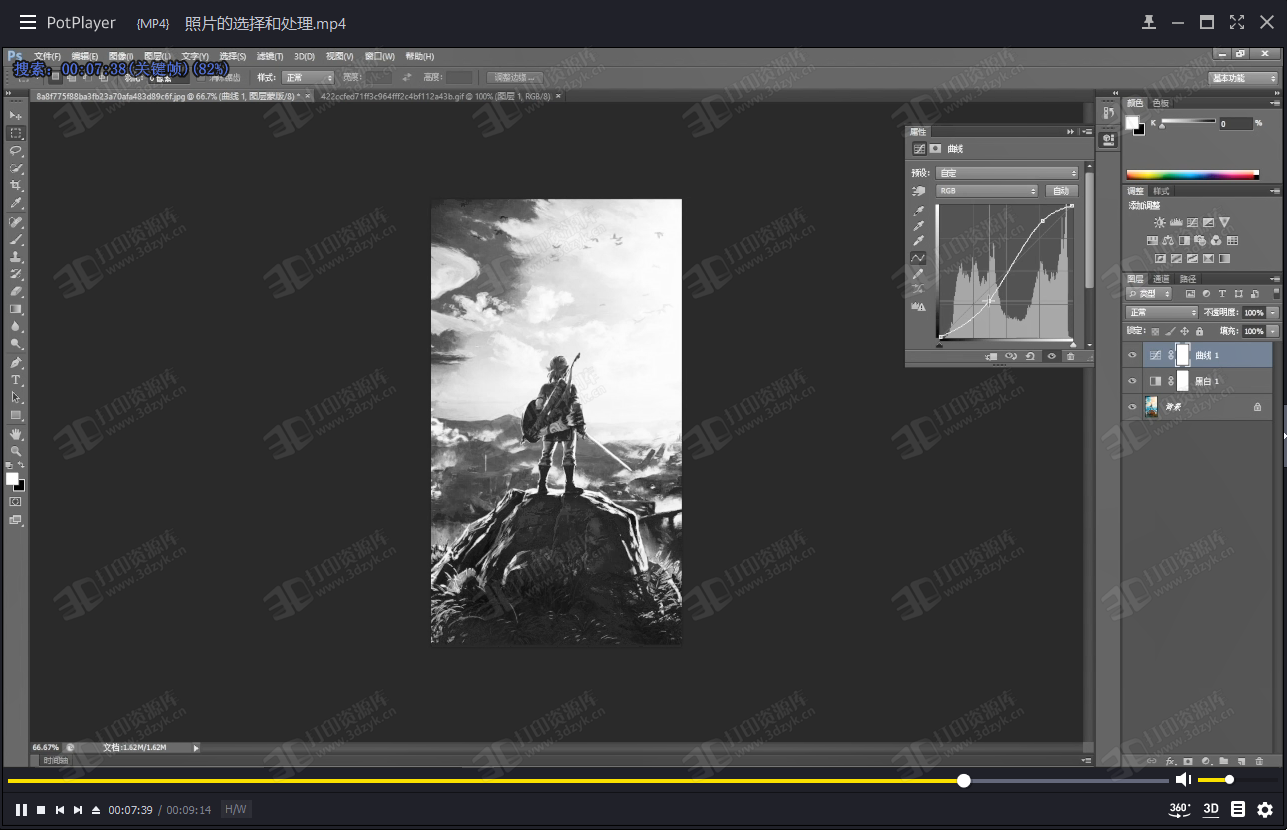The image size is (1287, 830).
Task: Select the Lasso tool
Action: point(16,151)
